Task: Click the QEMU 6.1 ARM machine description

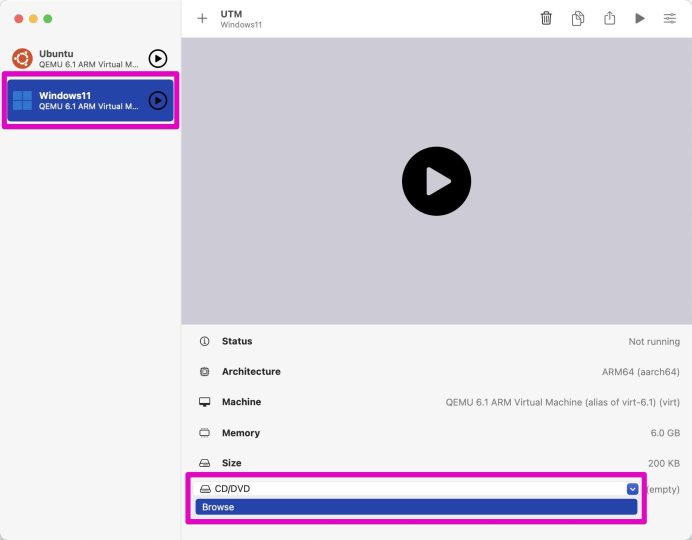Action: point(563,402)
